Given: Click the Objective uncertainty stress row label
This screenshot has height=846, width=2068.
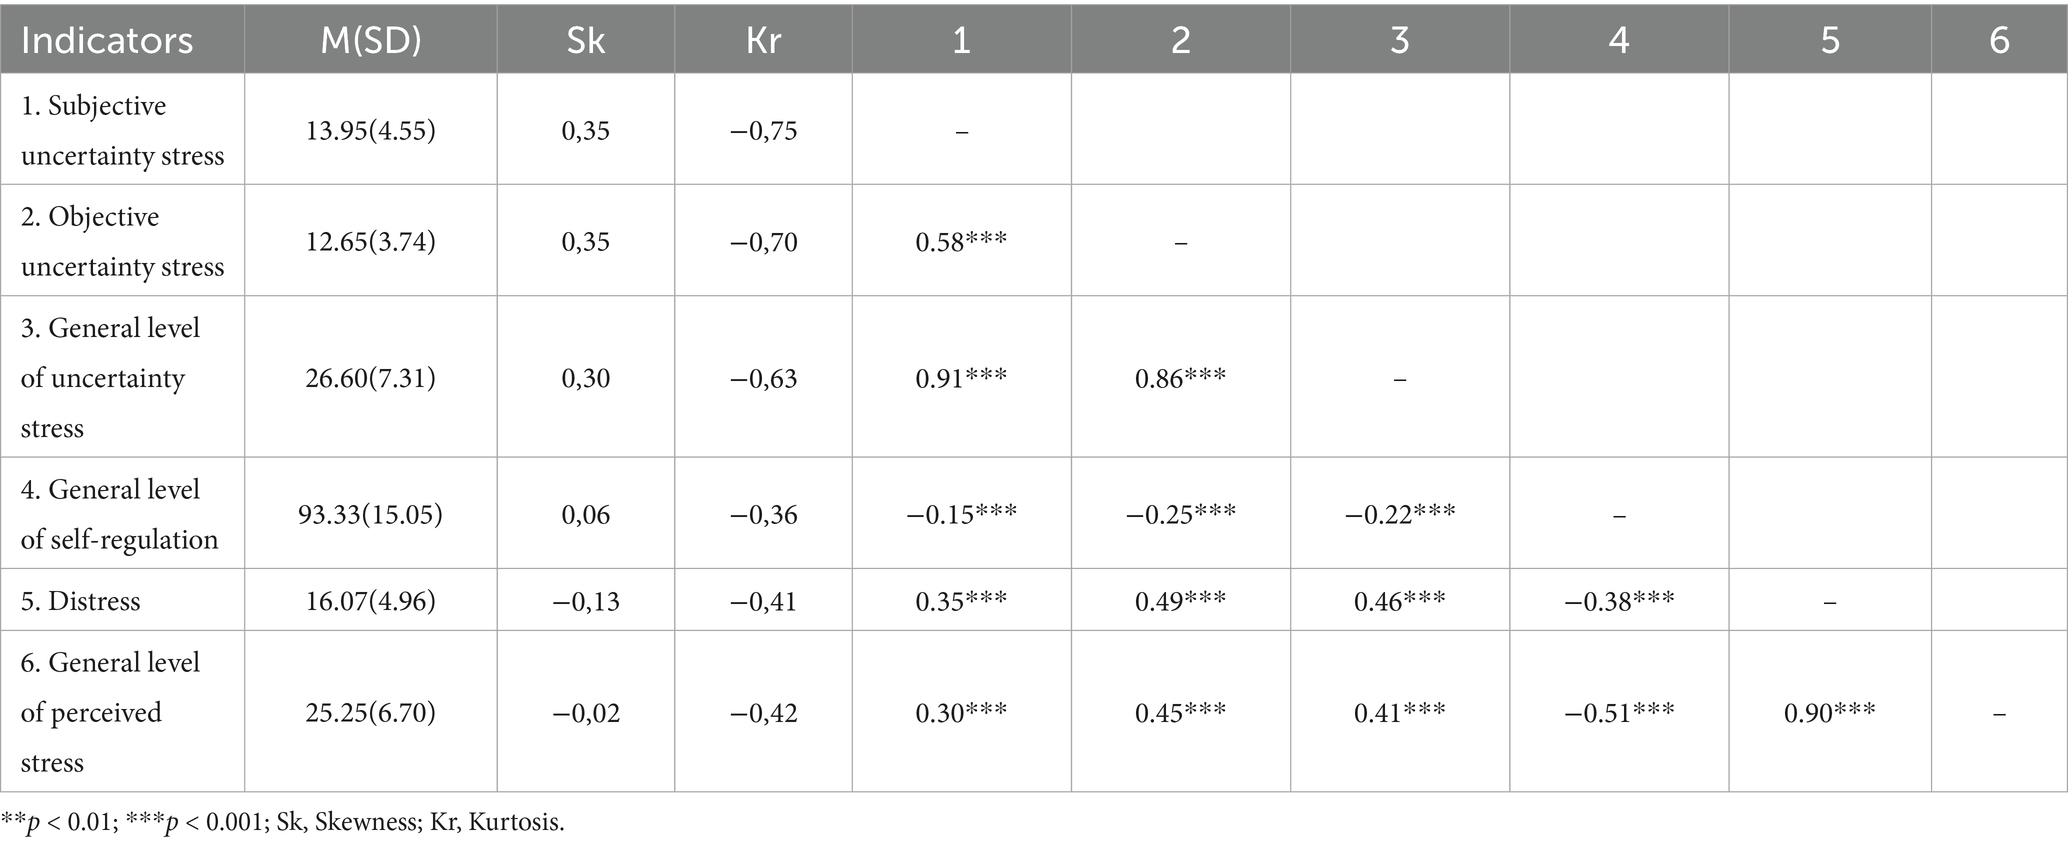Looking at the screenshot, I should point(122,242).
